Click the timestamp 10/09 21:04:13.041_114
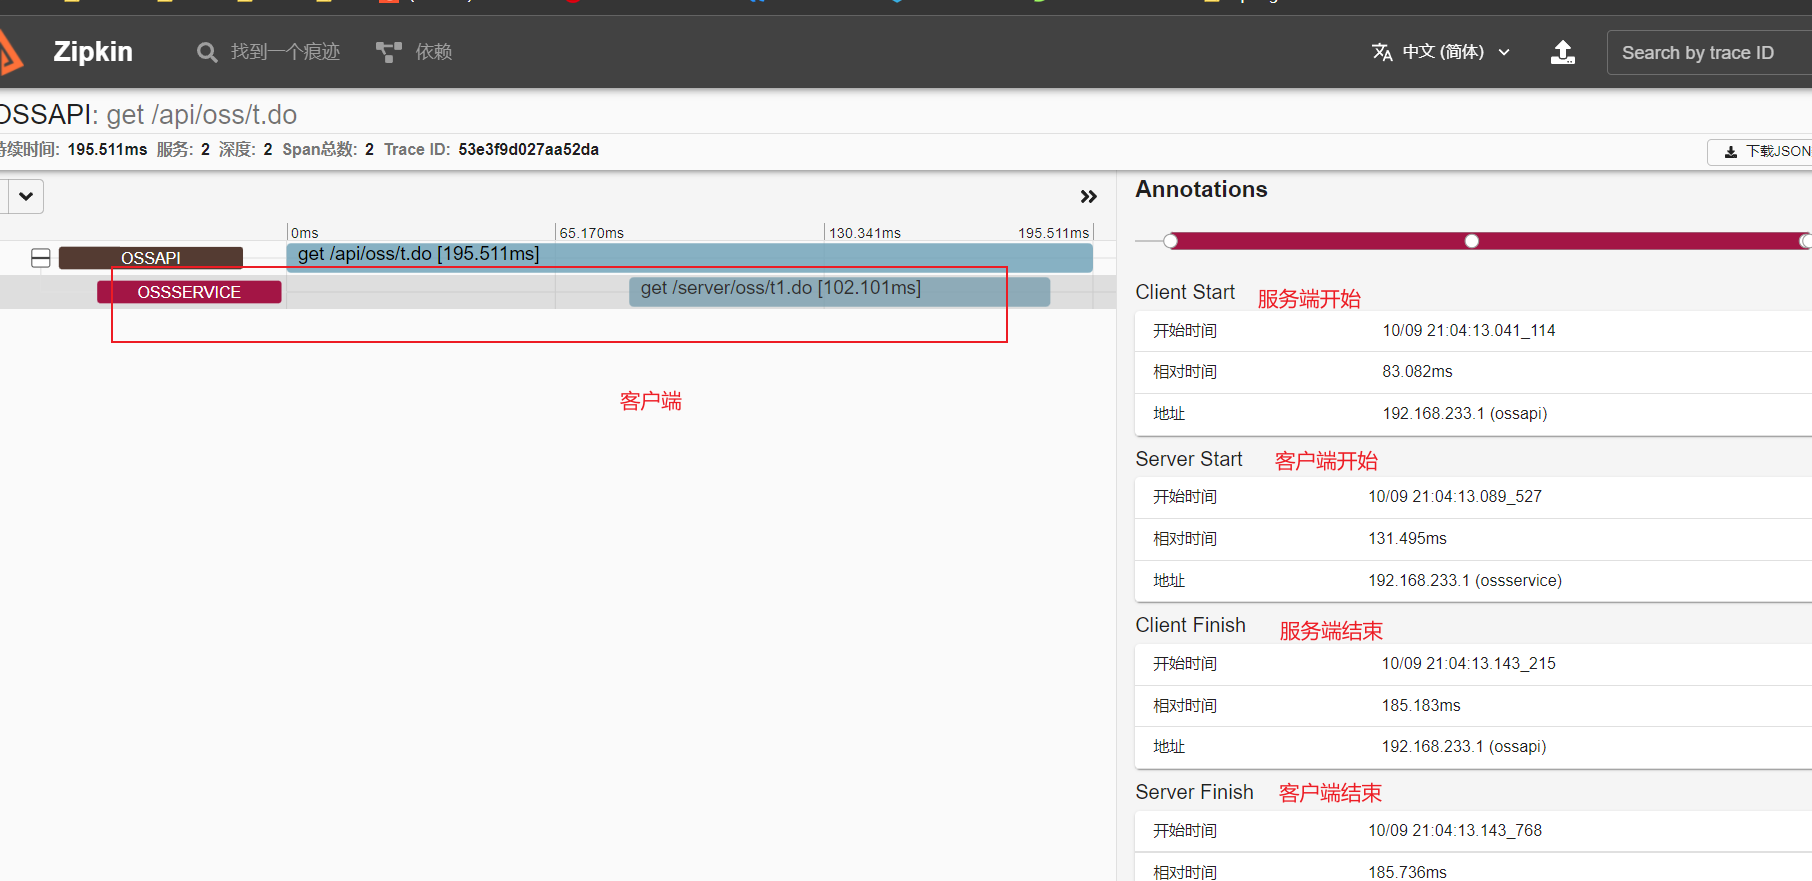Image resolution: width=1812 pixels, height=881 pixels. [x=1469, y=330]
